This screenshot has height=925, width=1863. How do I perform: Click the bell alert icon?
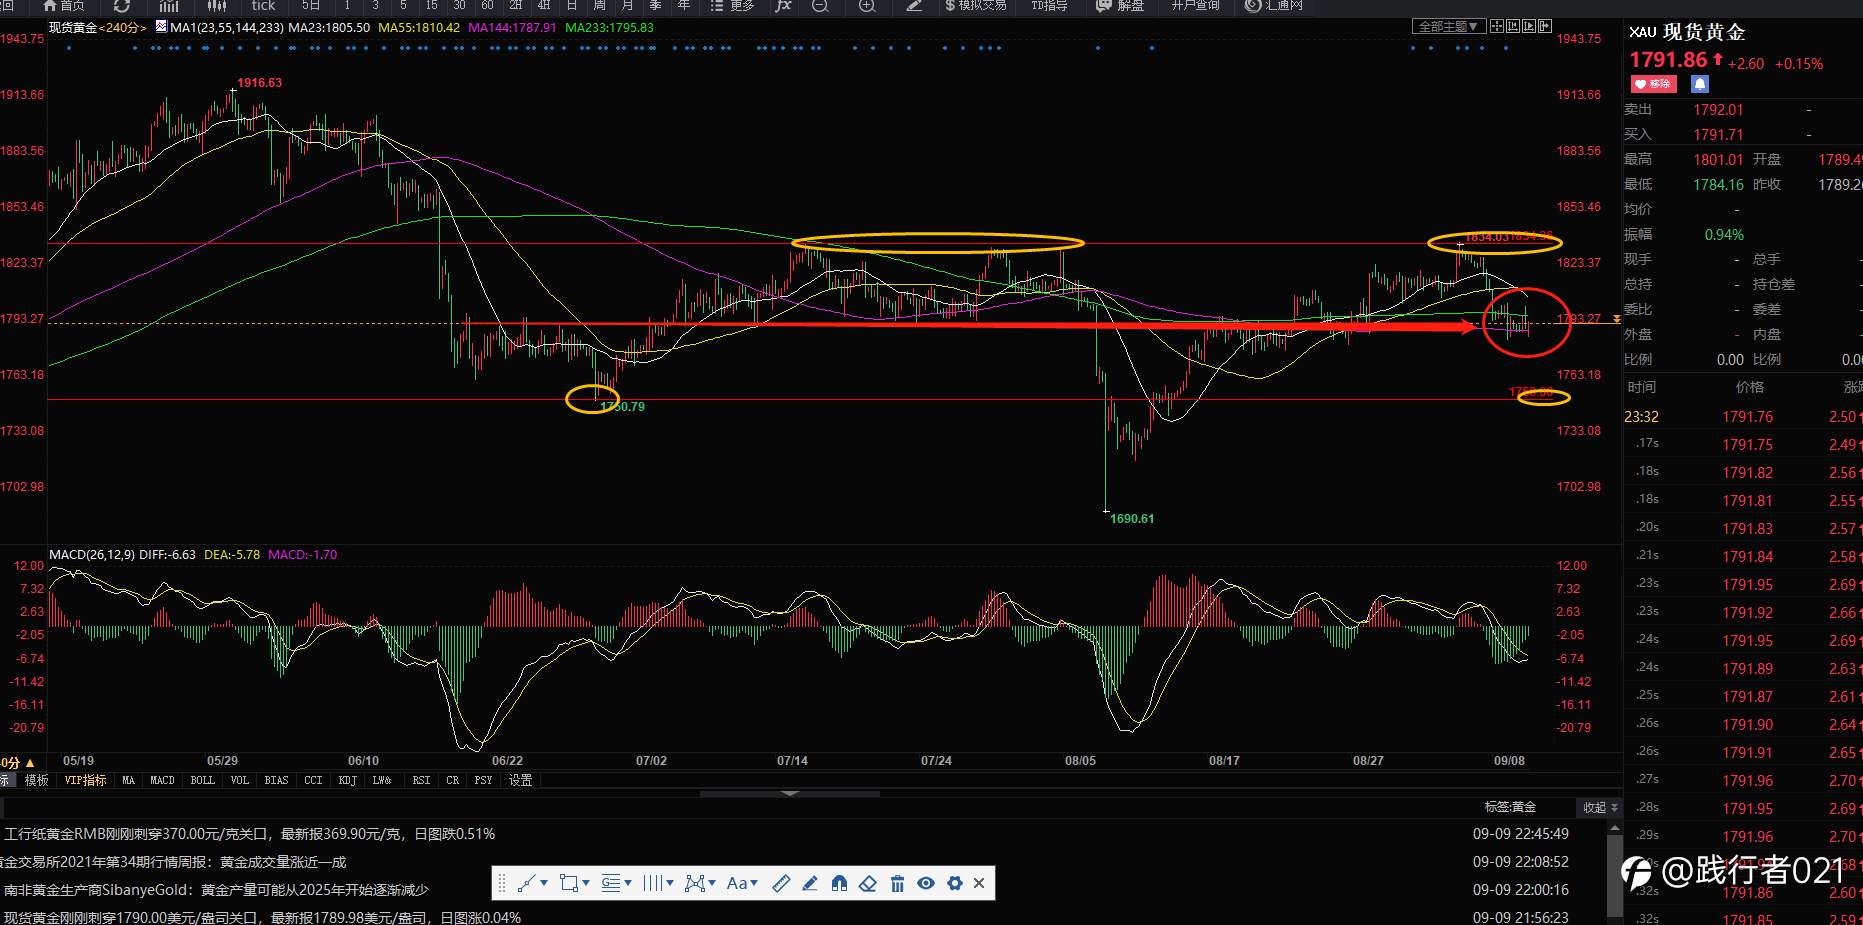point(1700,84)
